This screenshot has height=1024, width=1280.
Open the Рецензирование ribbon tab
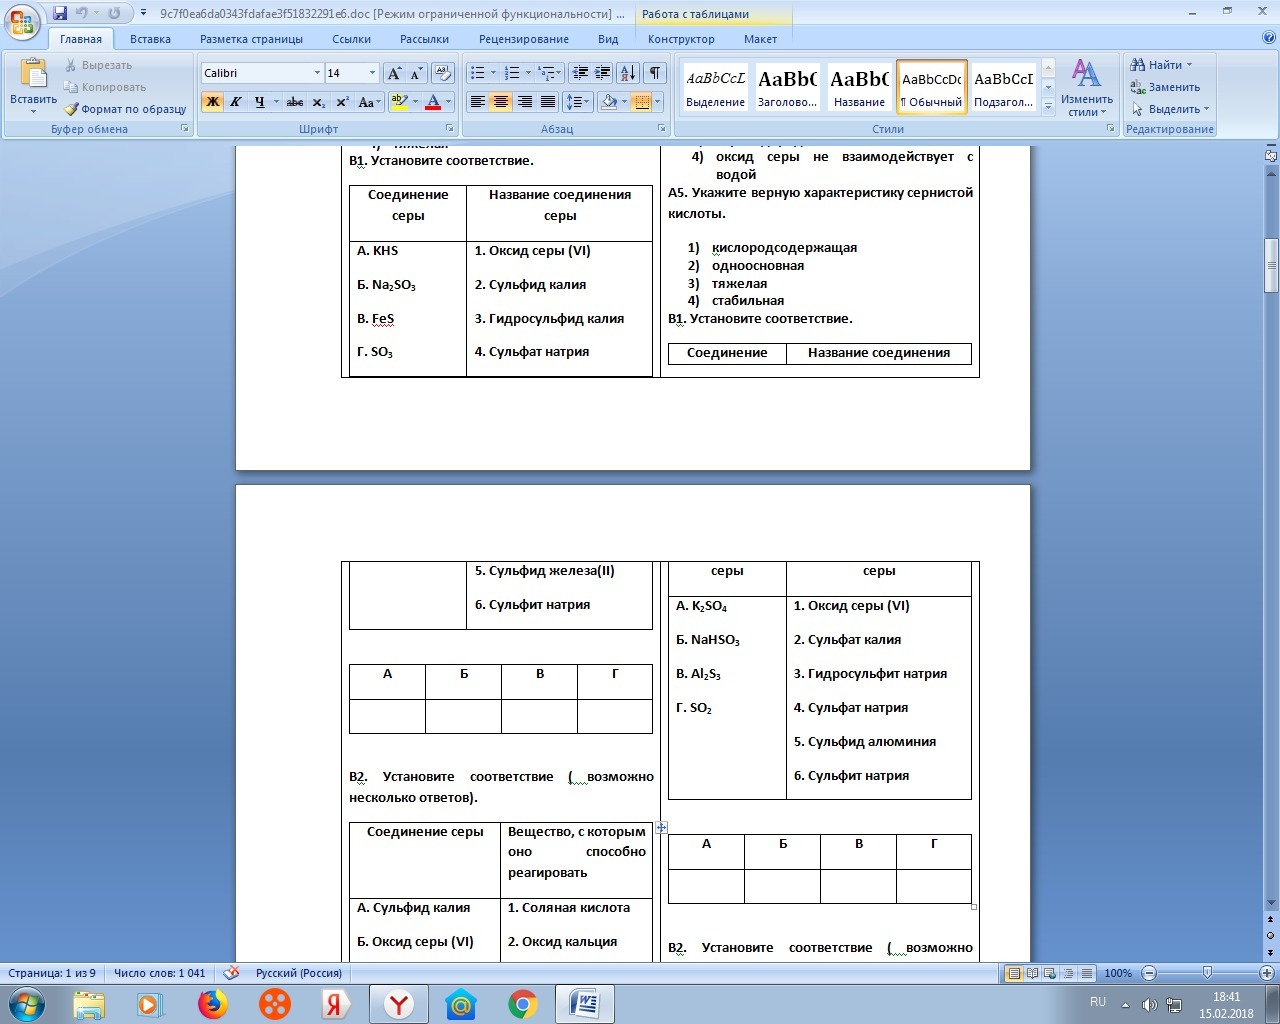(x=523, y=39)
